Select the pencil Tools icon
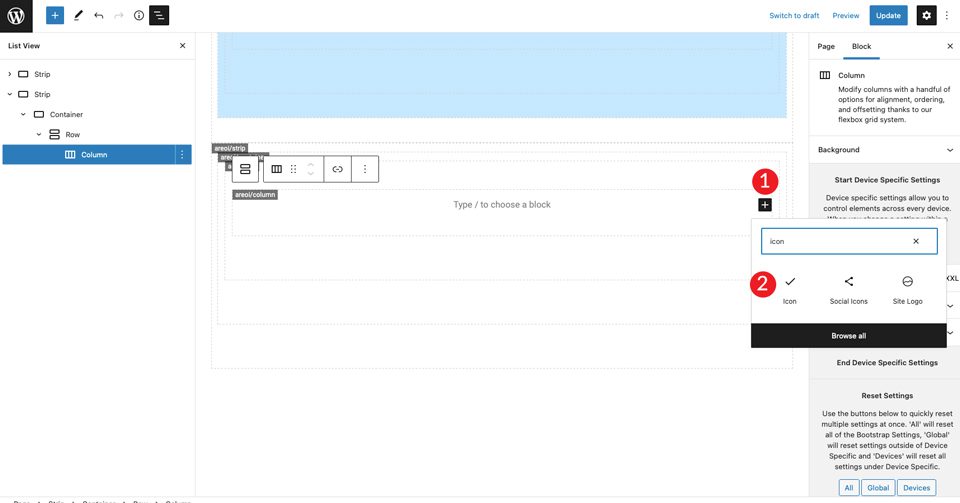Image resolution: width=960 pixels, height=503 pixels. point(78,15)
